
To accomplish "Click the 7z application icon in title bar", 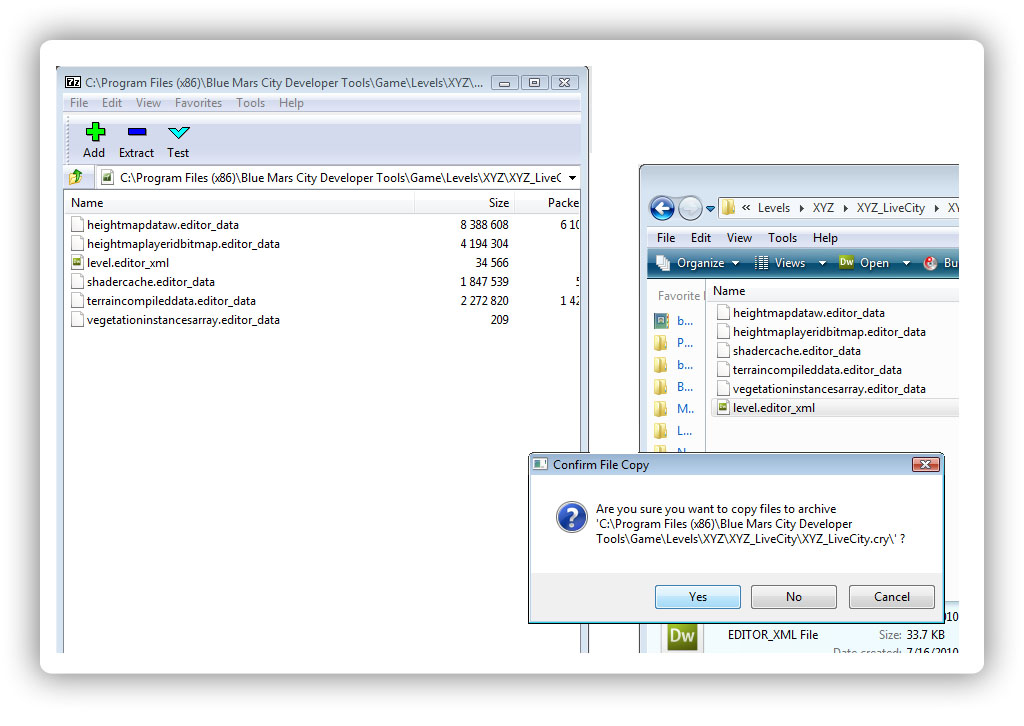I will 72,82.
